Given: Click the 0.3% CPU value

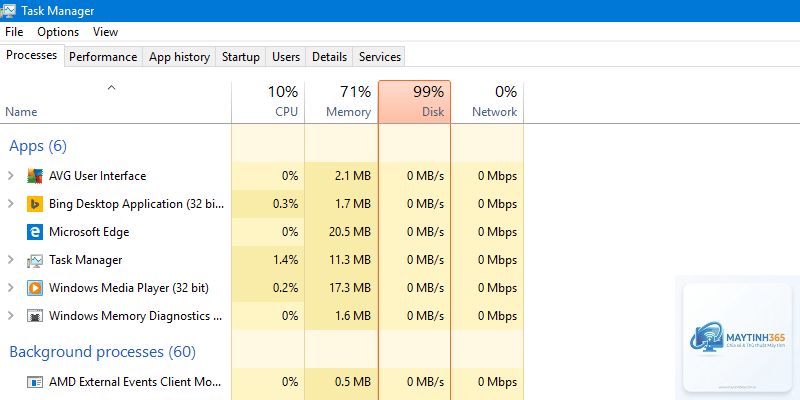Looking at the screenshot, I should 285,204.
